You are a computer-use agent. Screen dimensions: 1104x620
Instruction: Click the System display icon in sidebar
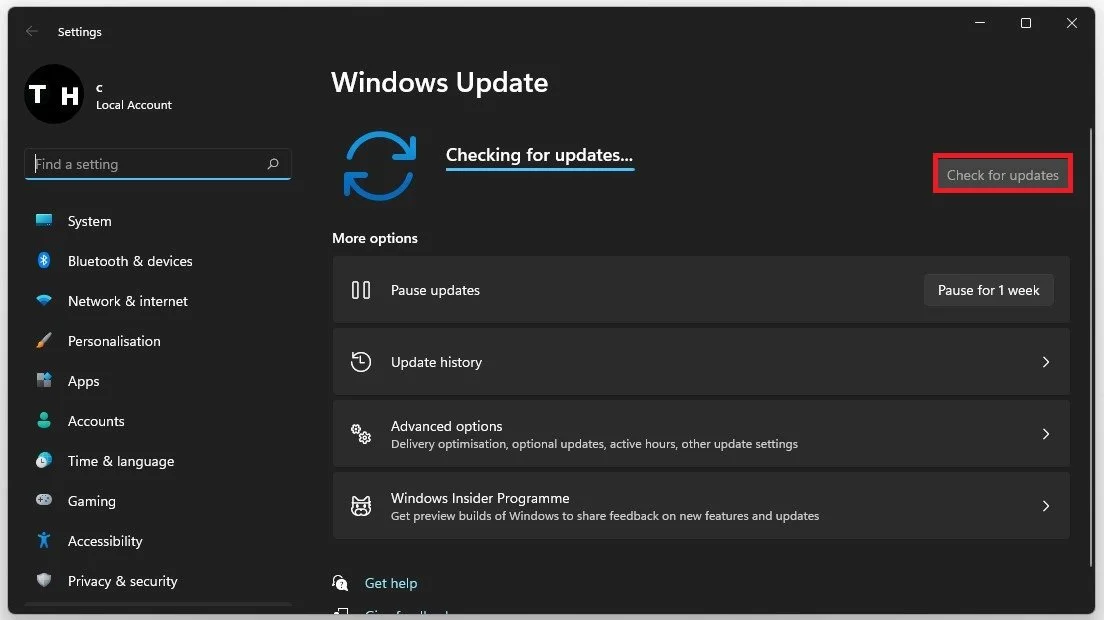point(44,220)
